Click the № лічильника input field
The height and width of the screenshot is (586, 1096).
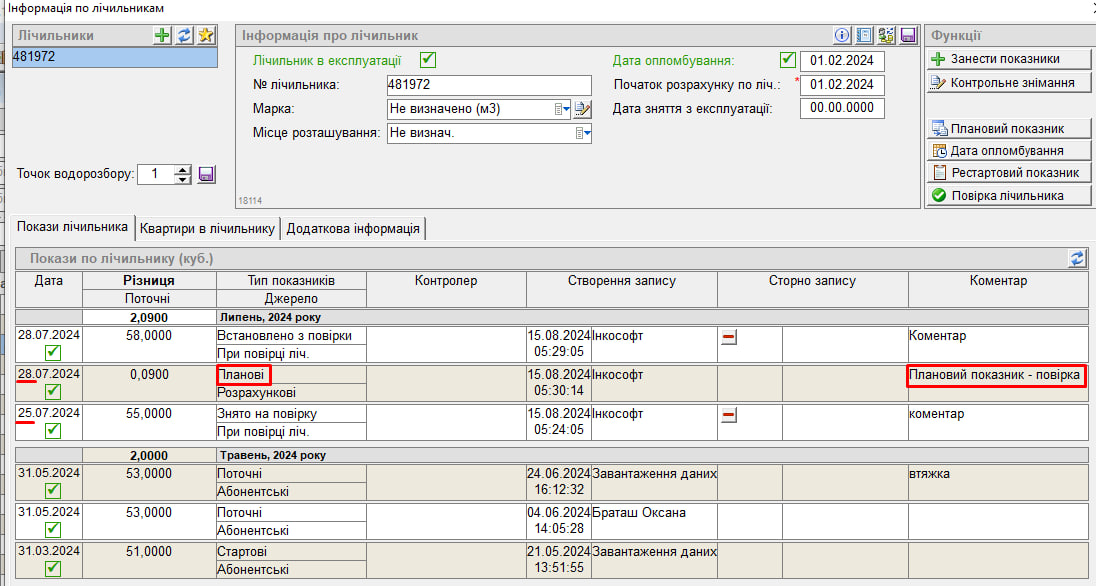(488, 85)
